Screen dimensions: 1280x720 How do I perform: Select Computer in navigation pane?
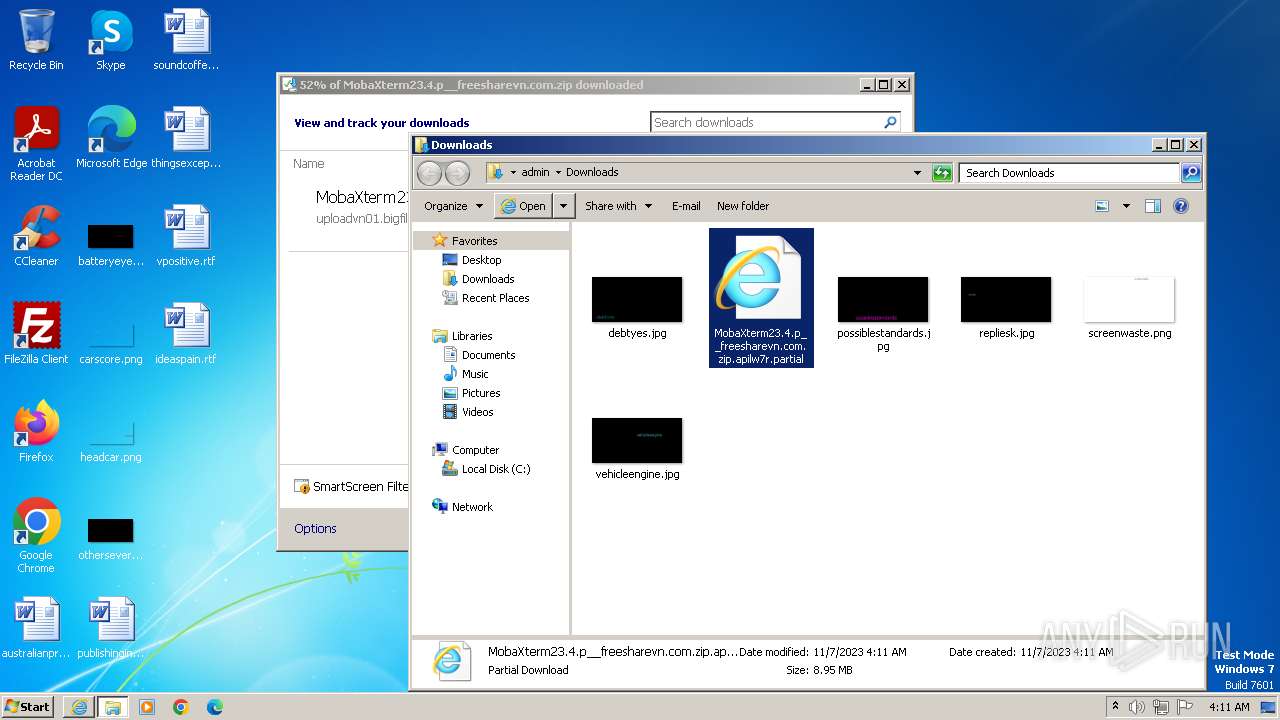click(475, 450)
